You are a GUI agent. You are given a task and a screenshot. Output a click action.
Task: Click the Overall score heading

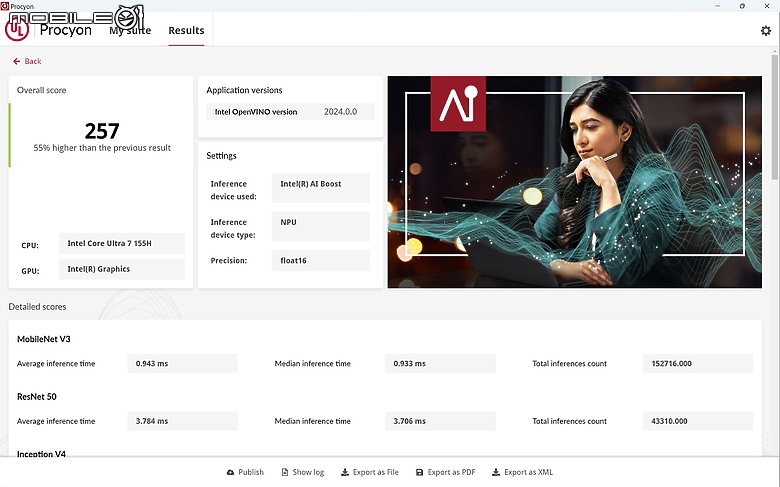click(41, 90)
